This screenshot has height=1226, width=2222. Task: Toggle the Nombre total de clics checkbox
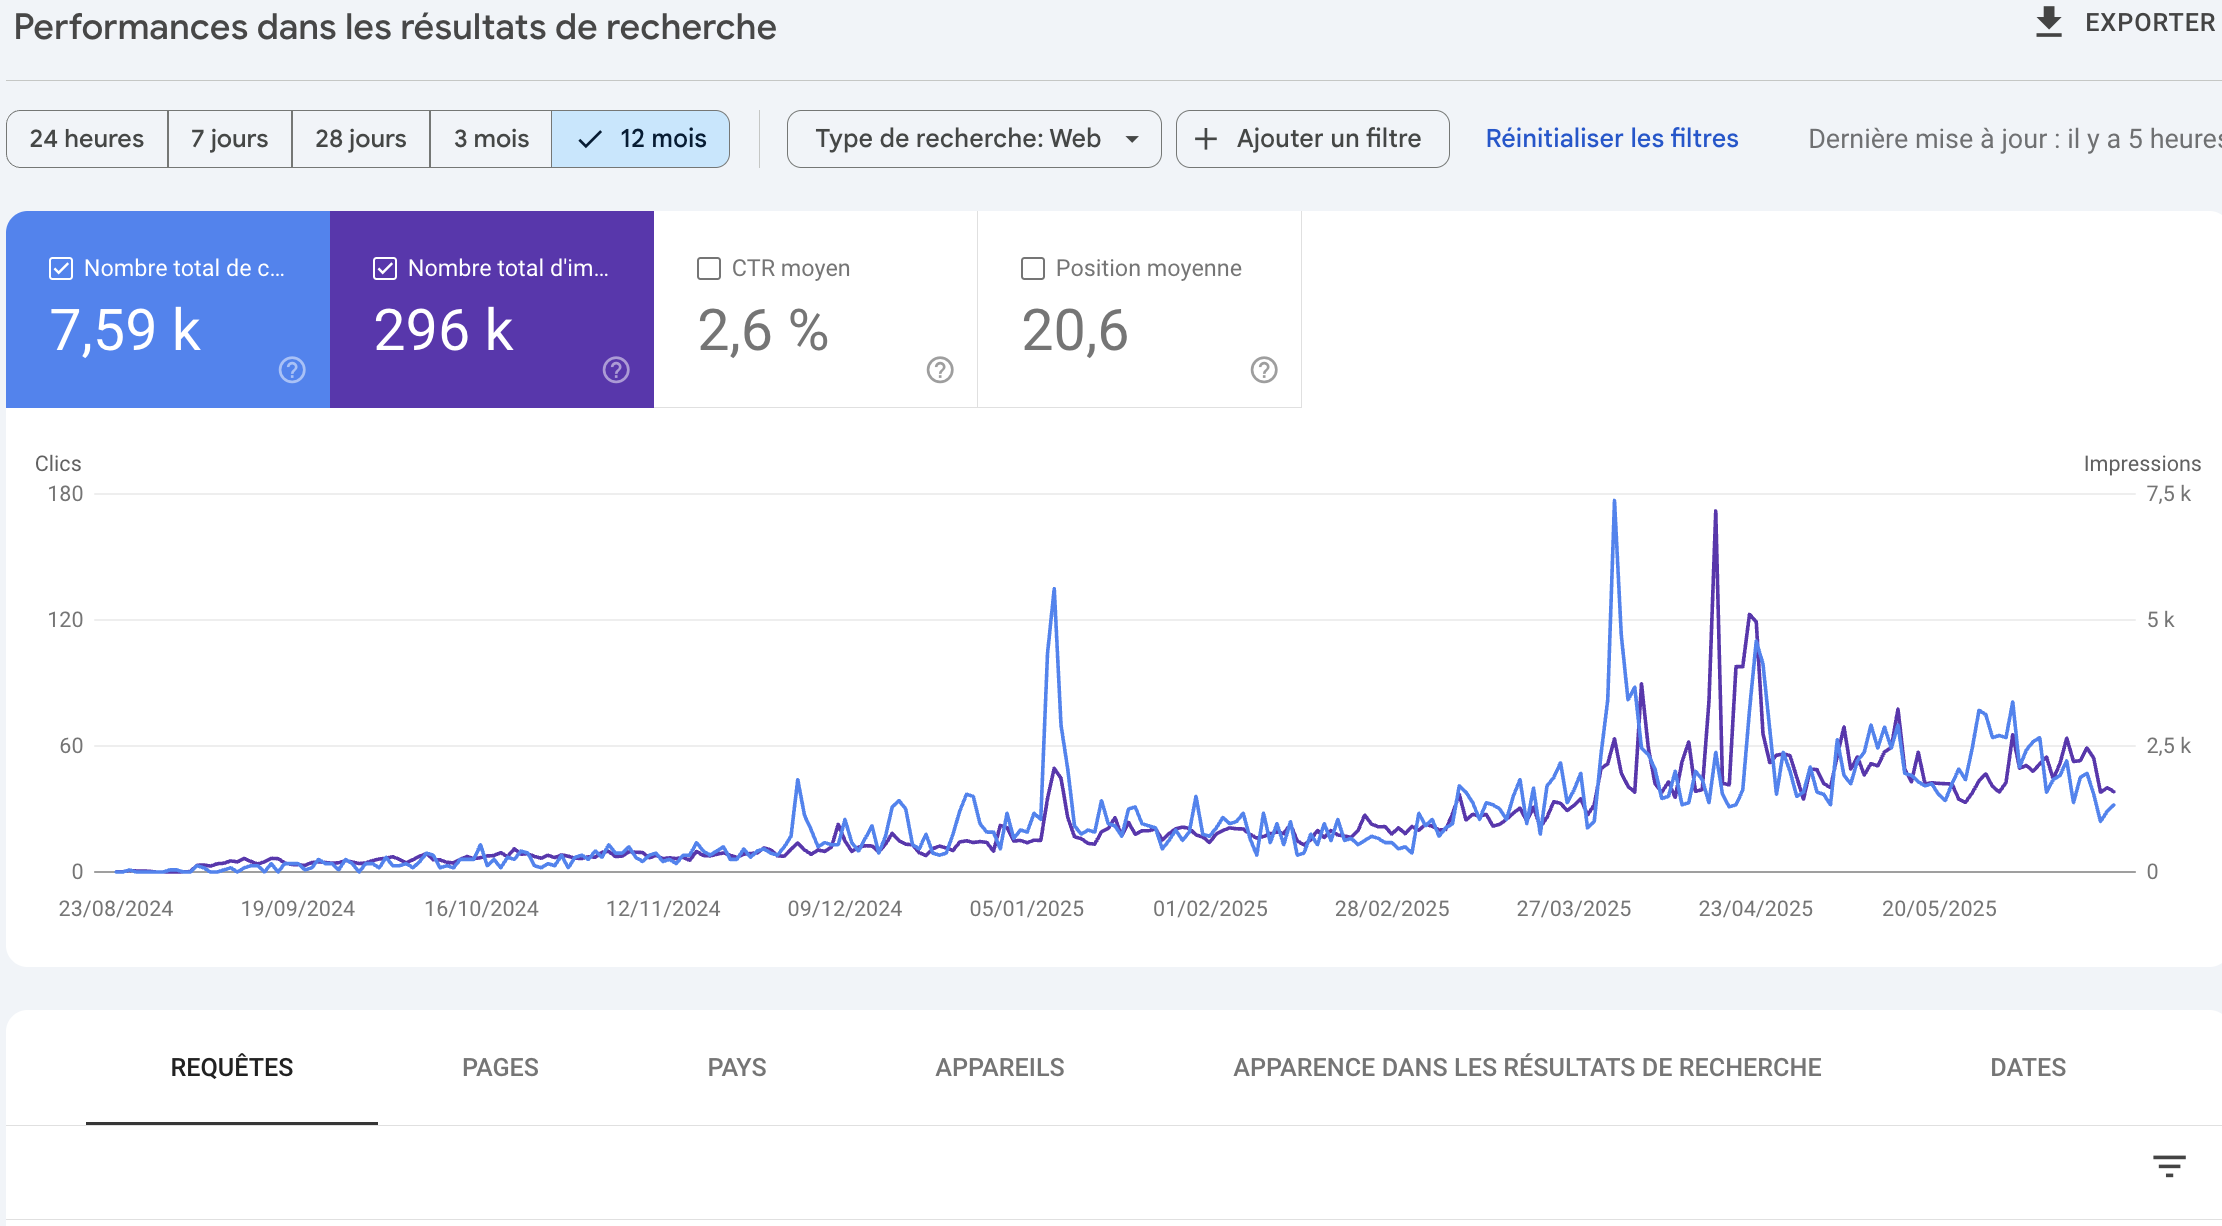61,268
